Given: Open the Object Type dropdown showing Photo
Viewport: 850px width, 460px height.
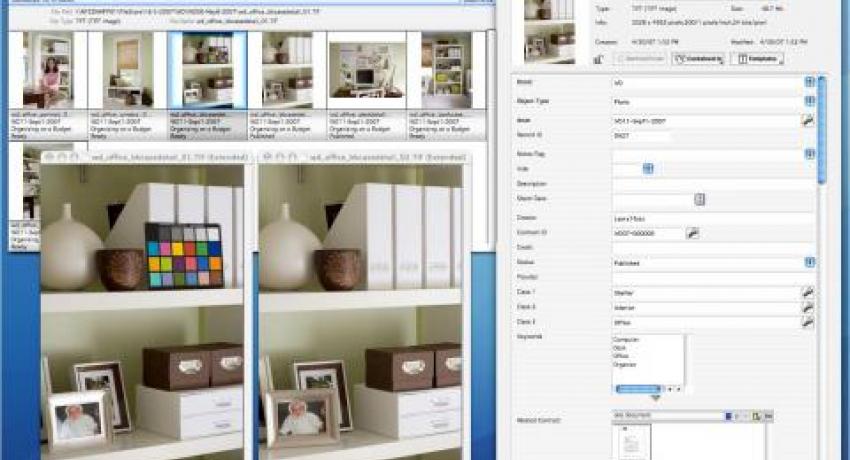Looking at the screenshot, I should tap(809, 101).
